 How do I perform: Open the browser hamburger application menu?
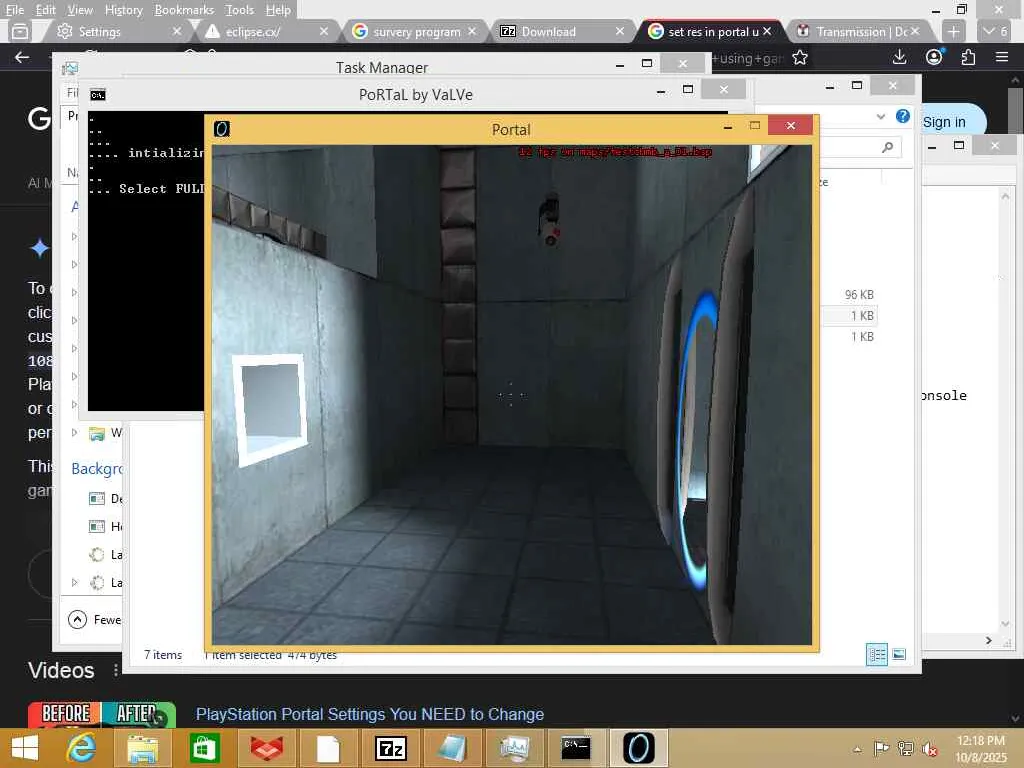[1002, 57]
